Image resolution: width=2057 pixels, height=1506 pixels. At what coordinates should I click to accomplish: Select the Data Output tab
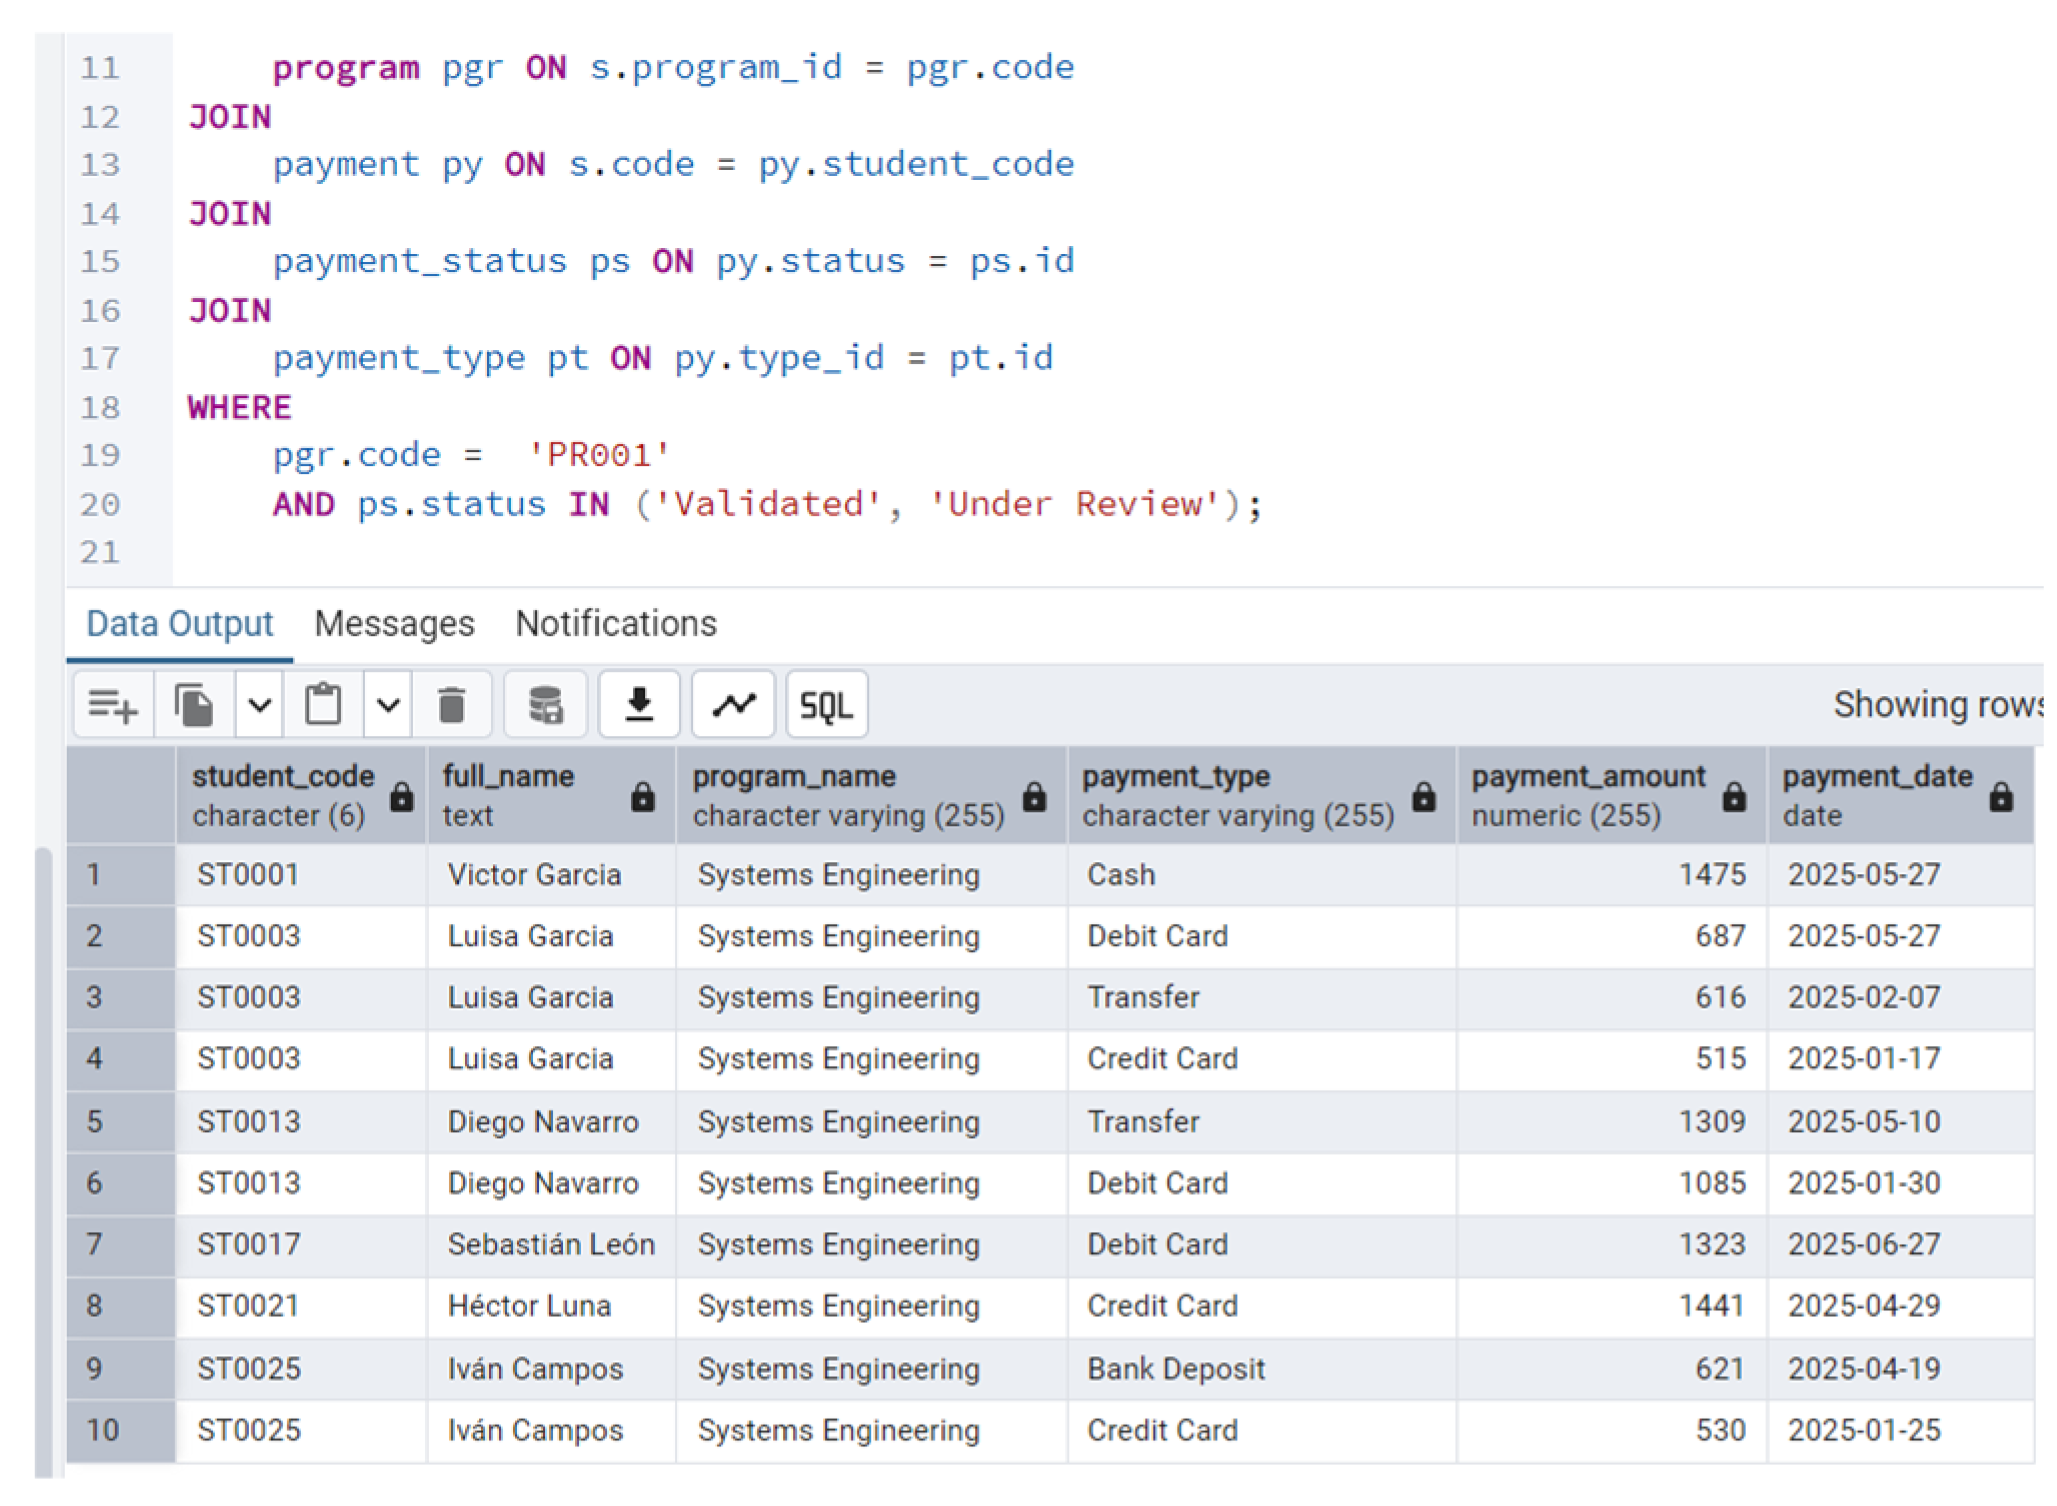[x=179, y=624]
